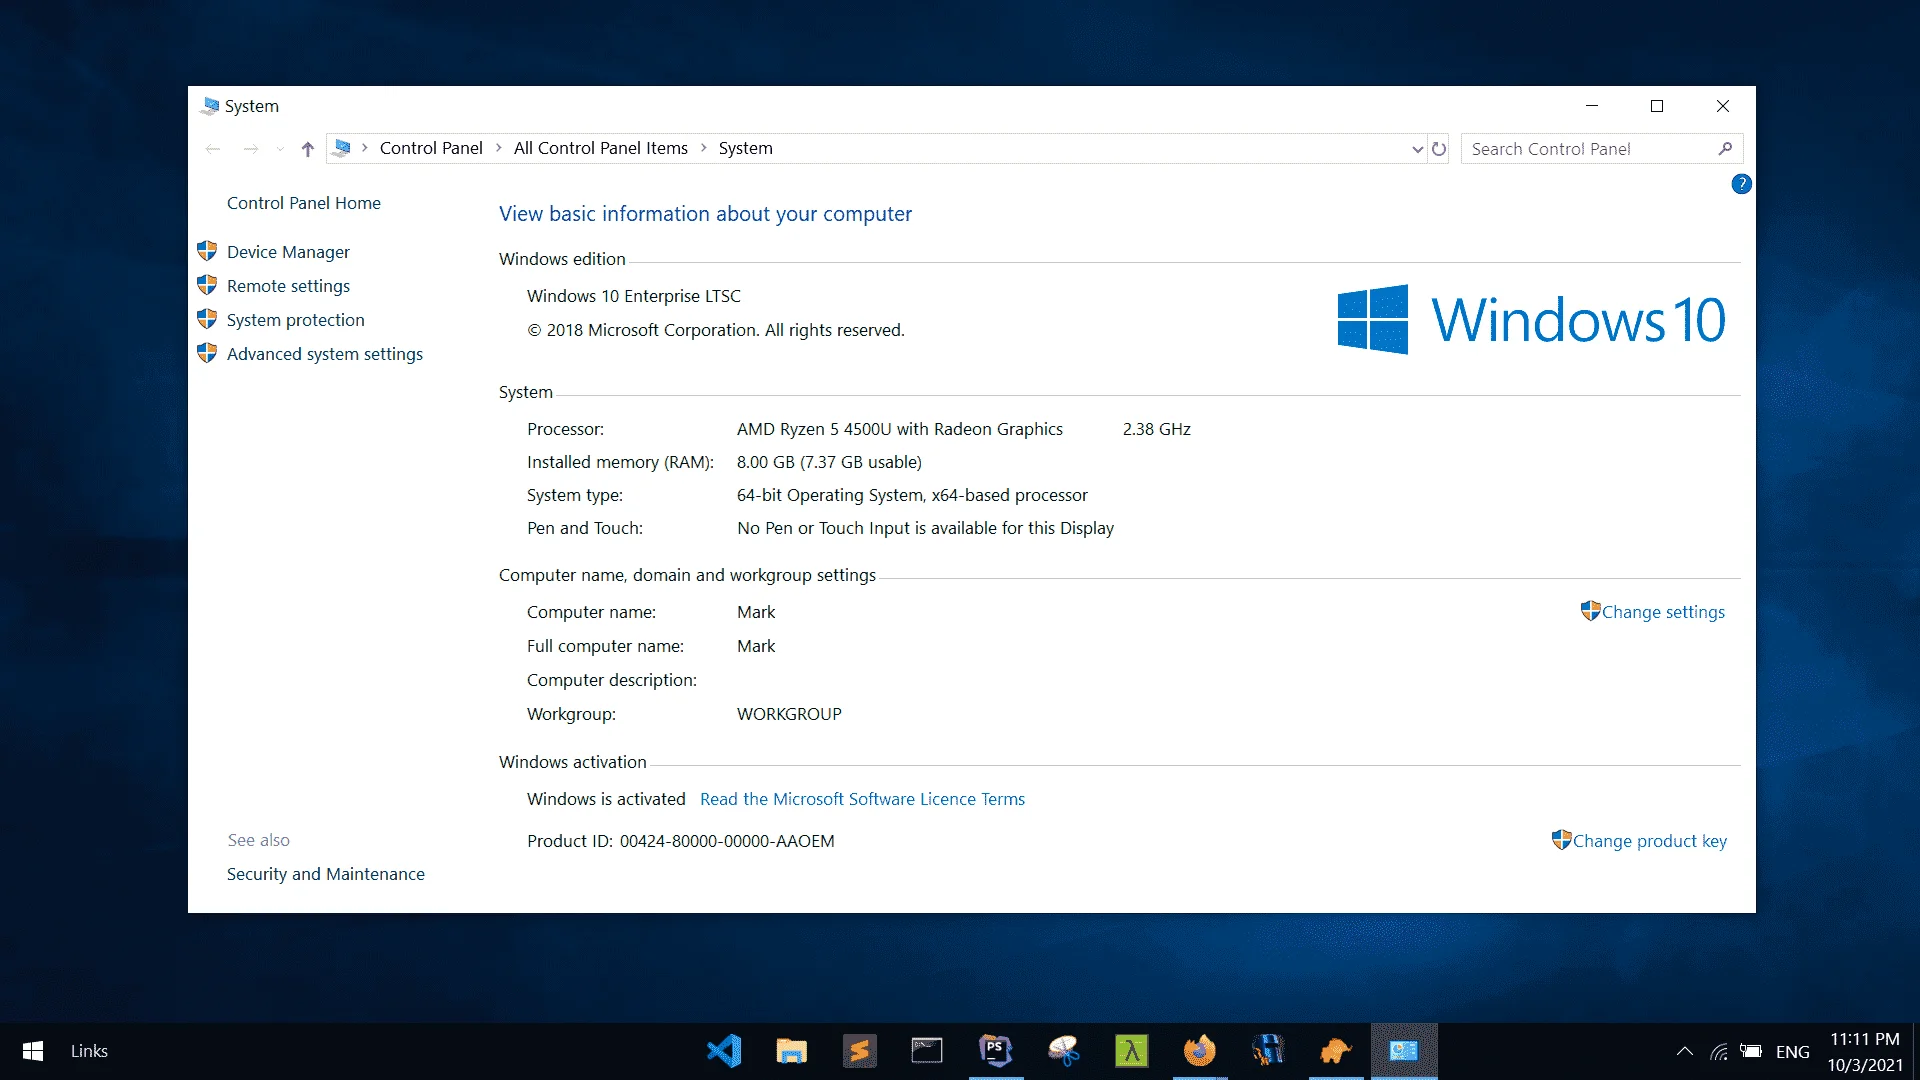Image resolution: width=1920 pixels, height=1080 pixels.
Task: Click the computer icon in the address bar
Action: [342, 148]
